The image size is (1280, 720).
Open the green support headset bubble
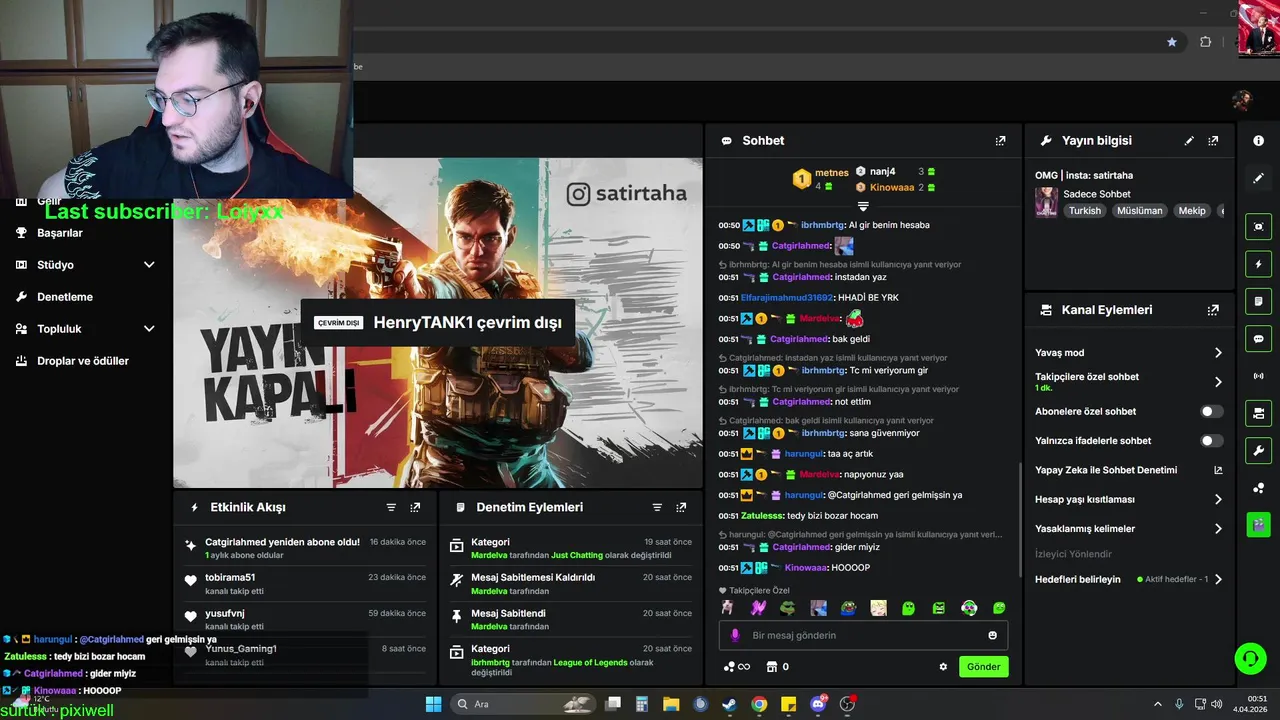click(x=1250, y=658)
